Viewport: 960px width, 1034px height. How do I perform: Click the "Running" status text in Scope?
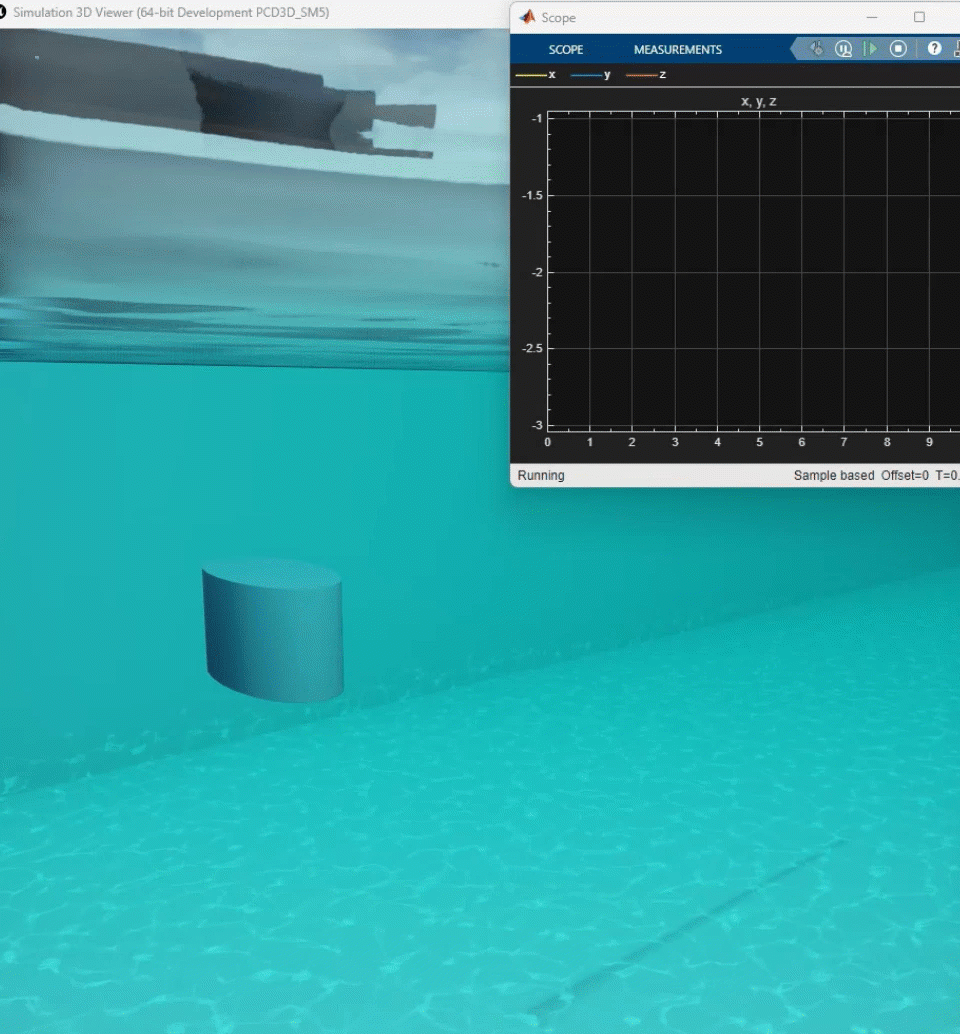click(x=541, y=476)
